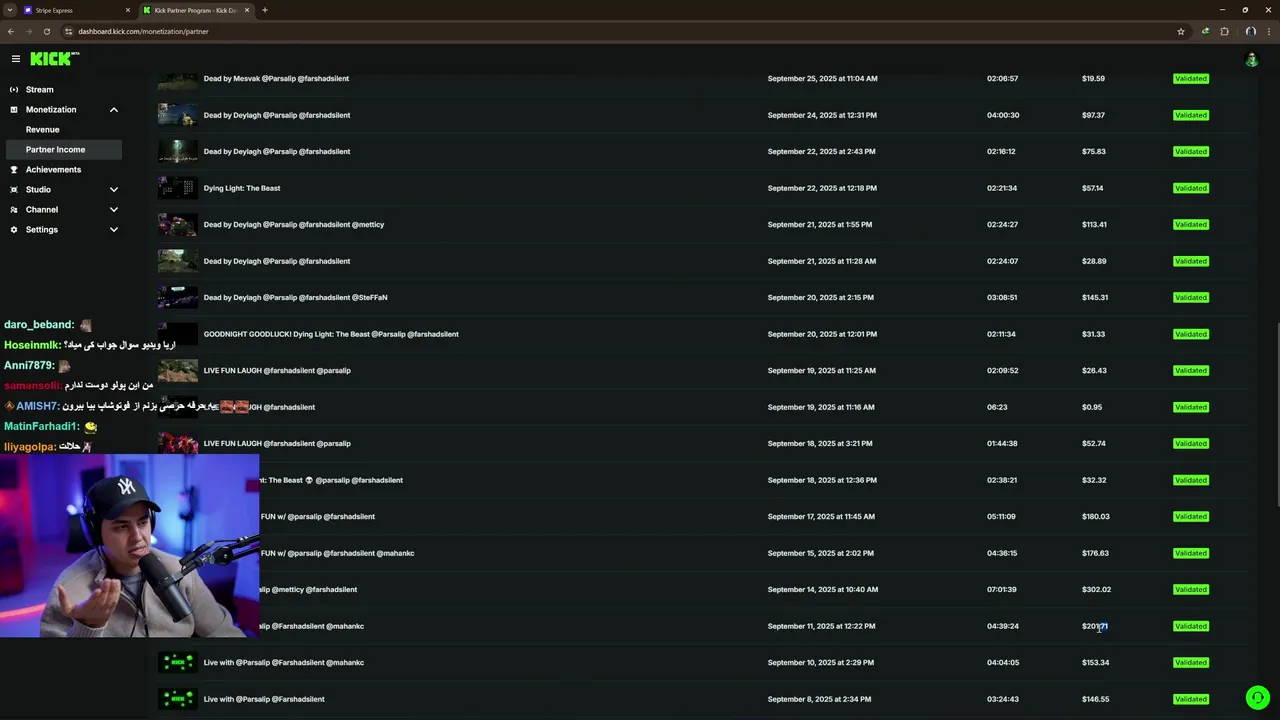Expand the Studio section
Viewport: 1280px width, 720px height.
[113, 190]
